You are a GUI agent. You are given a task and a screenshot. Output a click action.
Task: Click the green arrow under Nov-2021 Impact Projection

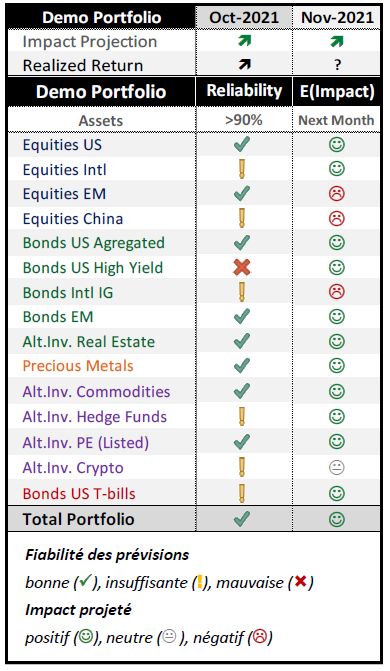pos(337,41)
